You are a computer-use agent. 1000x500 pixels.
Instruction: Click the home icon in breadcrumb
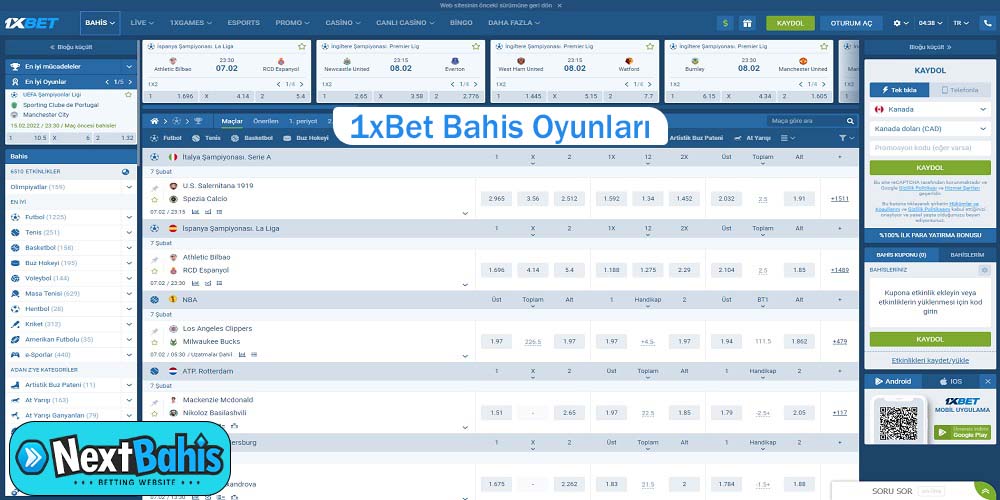coord(154,121)
